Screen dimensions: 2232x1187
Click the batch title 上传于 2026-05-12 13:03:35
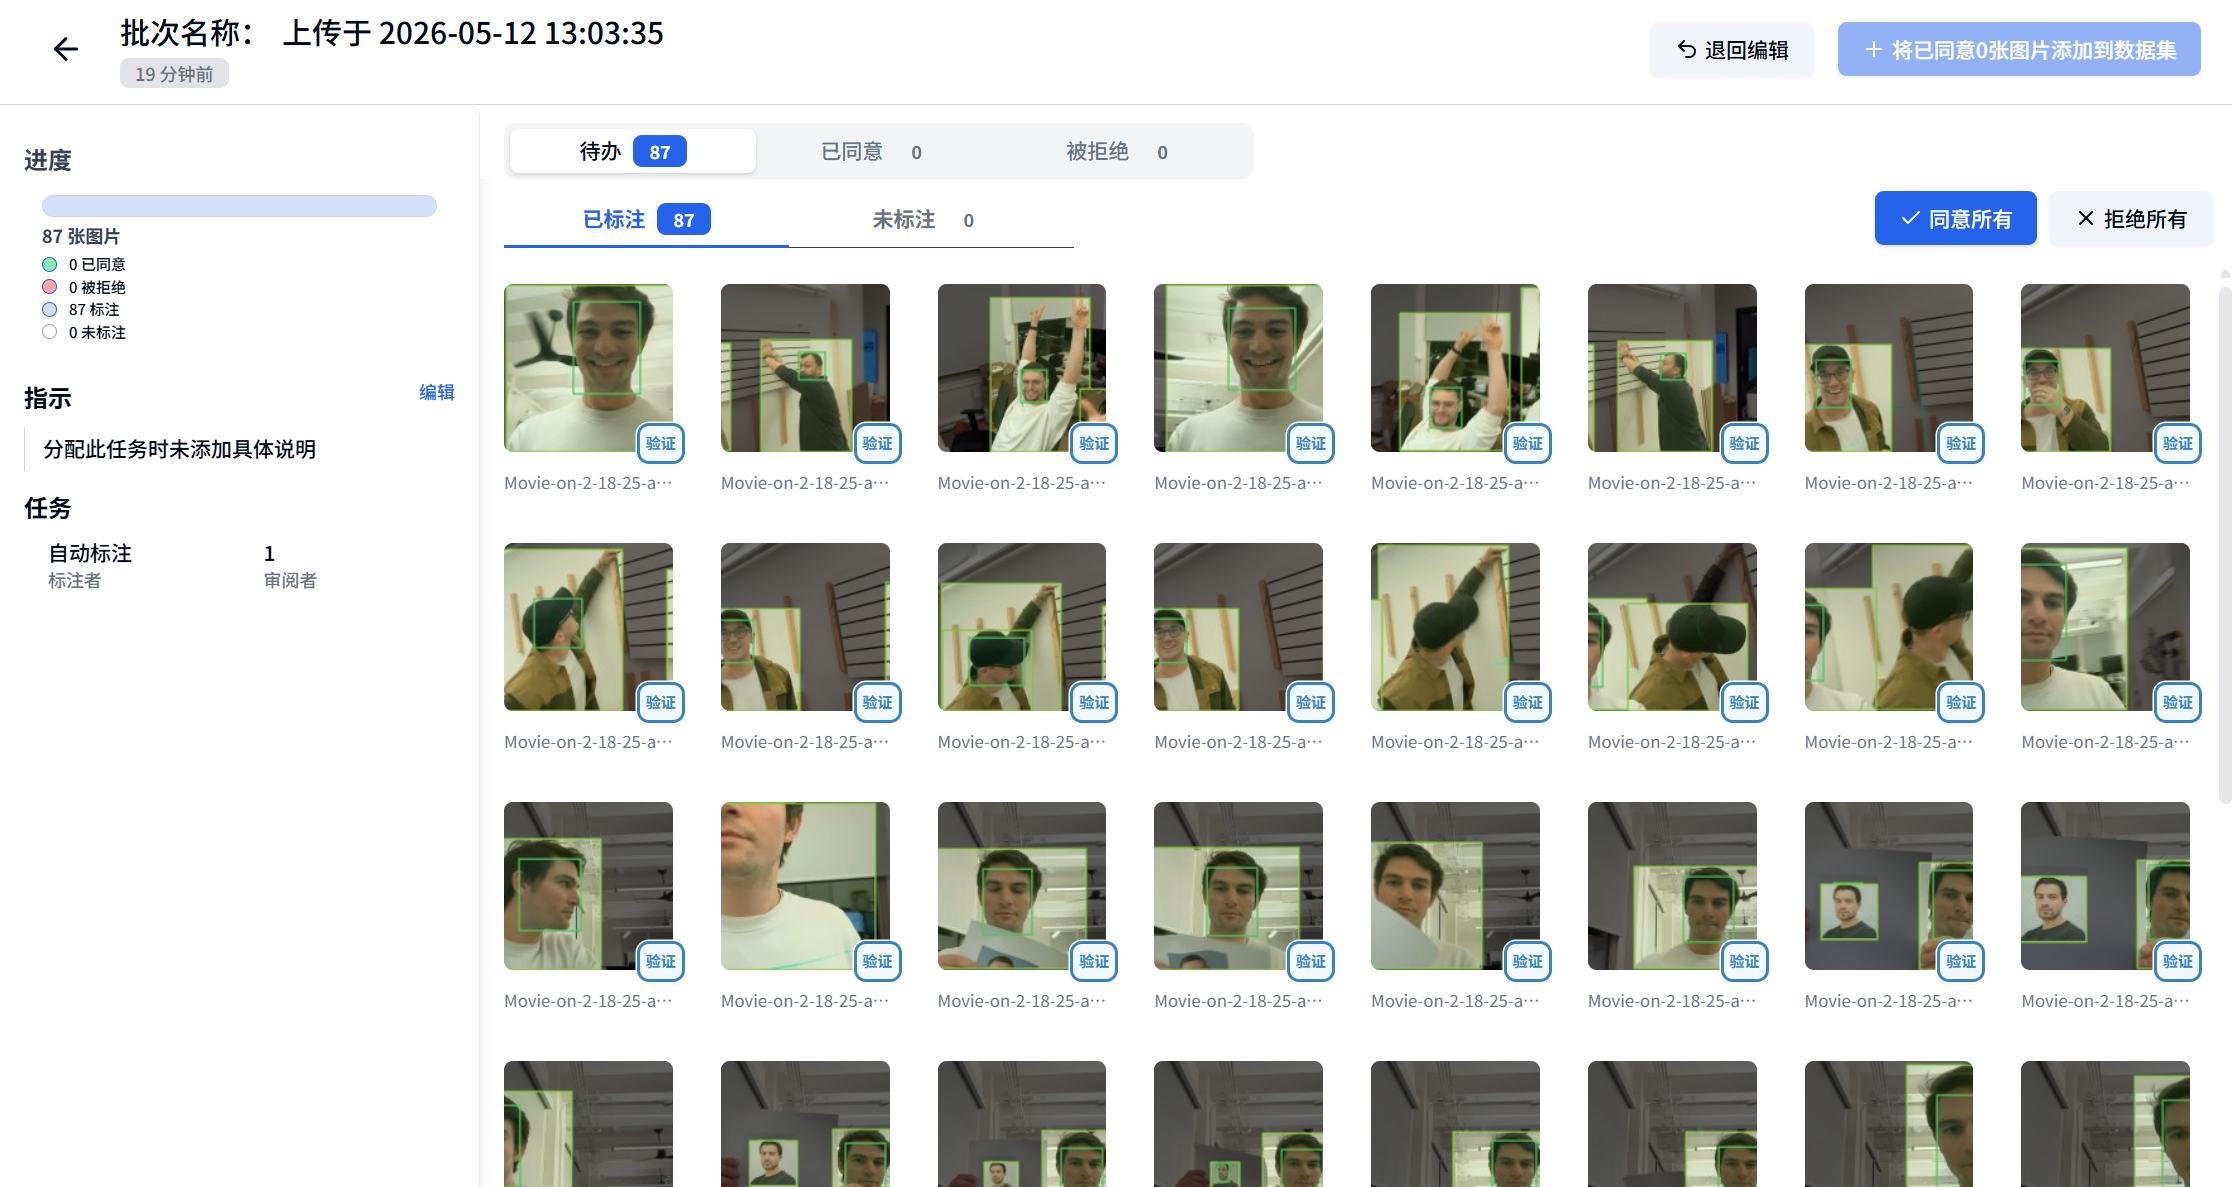473,33
